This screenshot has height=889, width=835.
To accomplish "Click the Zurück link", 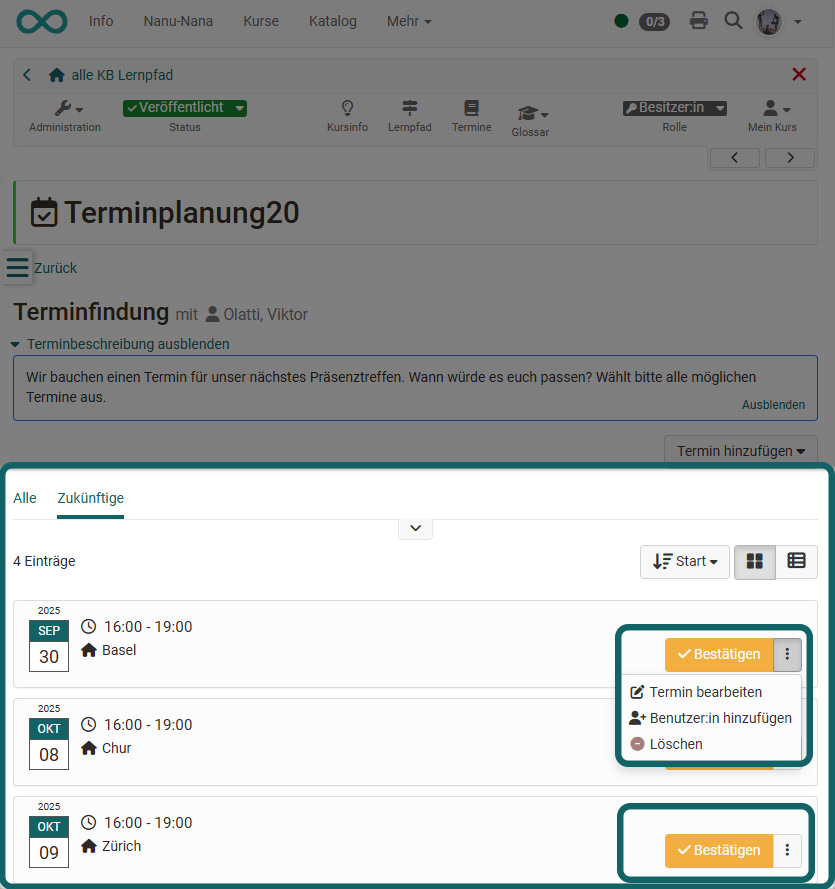I will click(55, 267).
